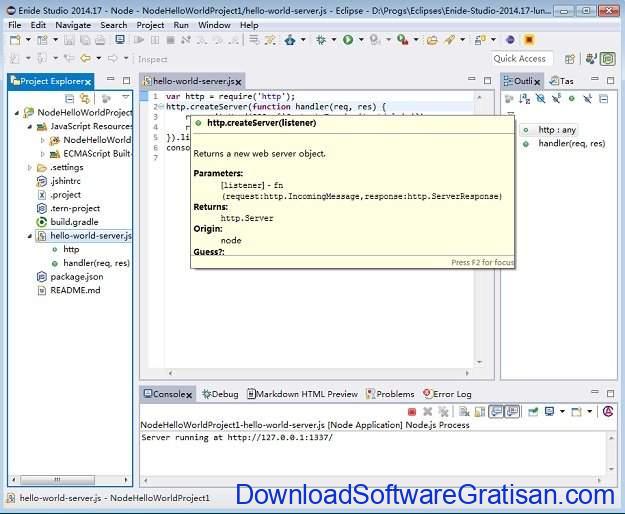Toggle Show Console on standard error

tap(513, 412)
